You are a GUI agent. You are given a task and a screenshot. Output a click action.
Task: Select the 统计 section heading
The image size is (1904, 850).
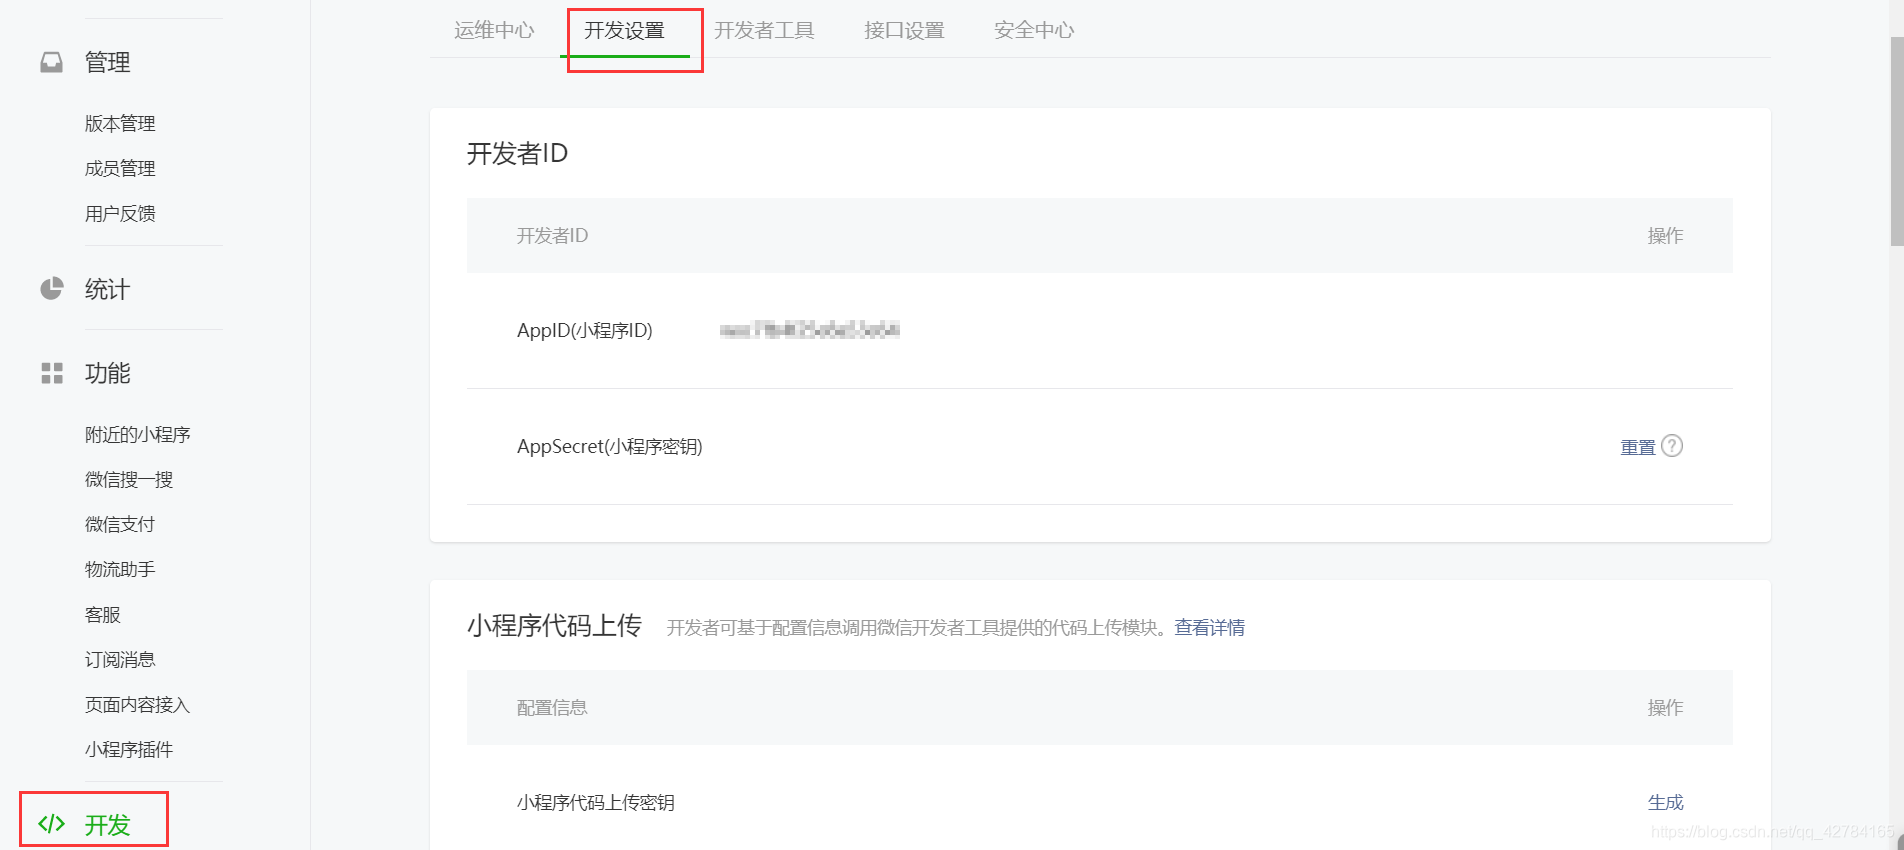107,289
